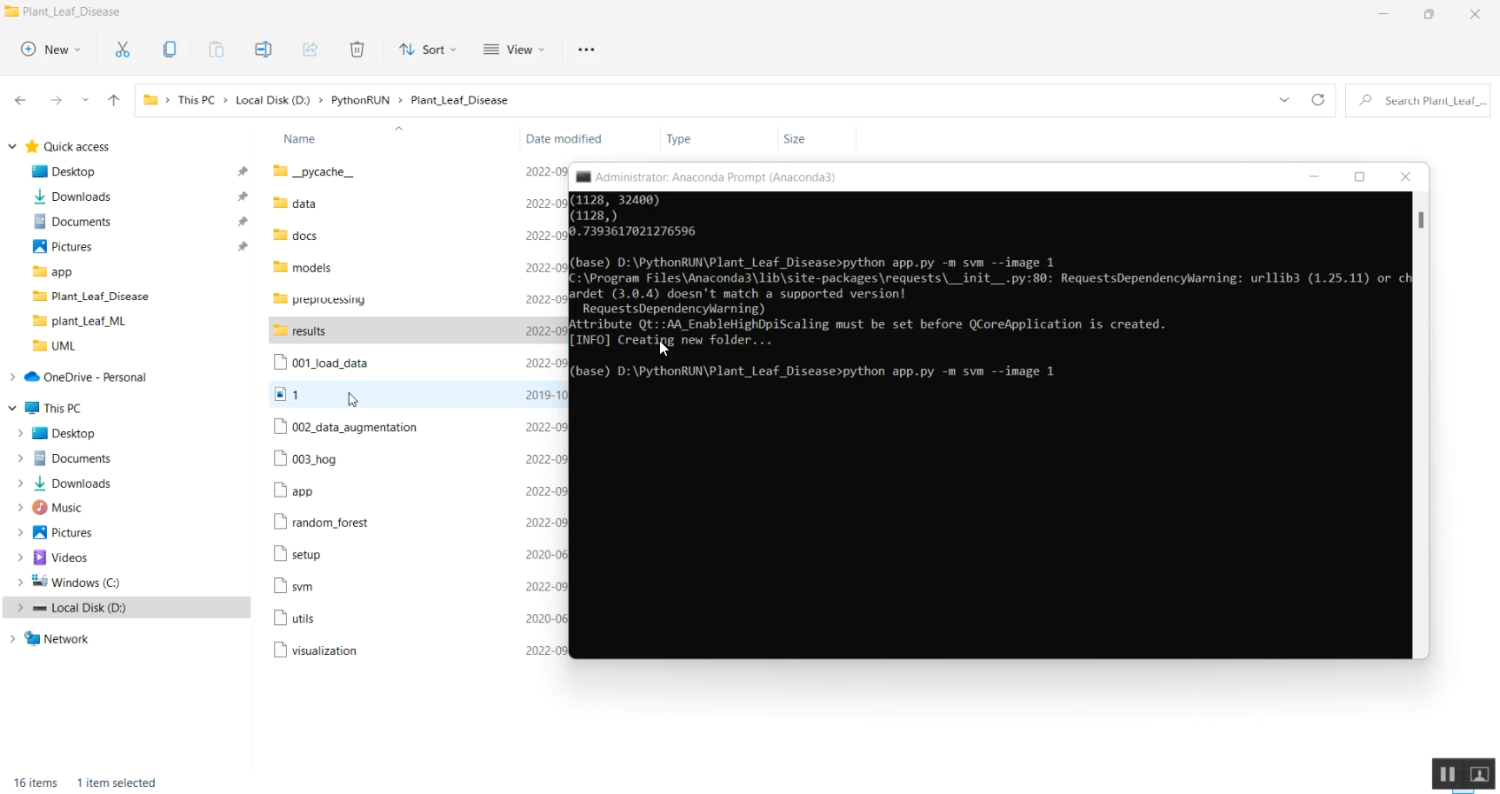Click the Anaconda Prompt vertical scrollbar thumb
Image resolution: width=1500 pixels, height=794 pixels.
[x=1419, y=219]
